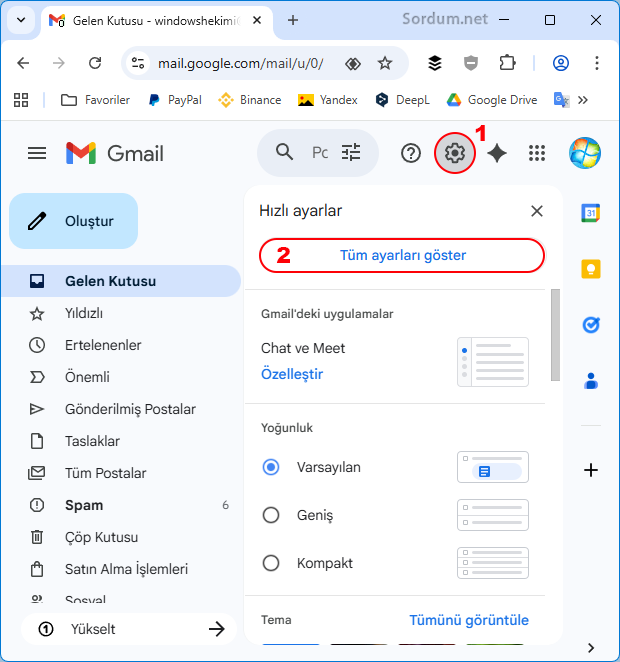Screen dimensions: 620x662
Task: Open Google Tasks side panel icon
Action: 591,325
